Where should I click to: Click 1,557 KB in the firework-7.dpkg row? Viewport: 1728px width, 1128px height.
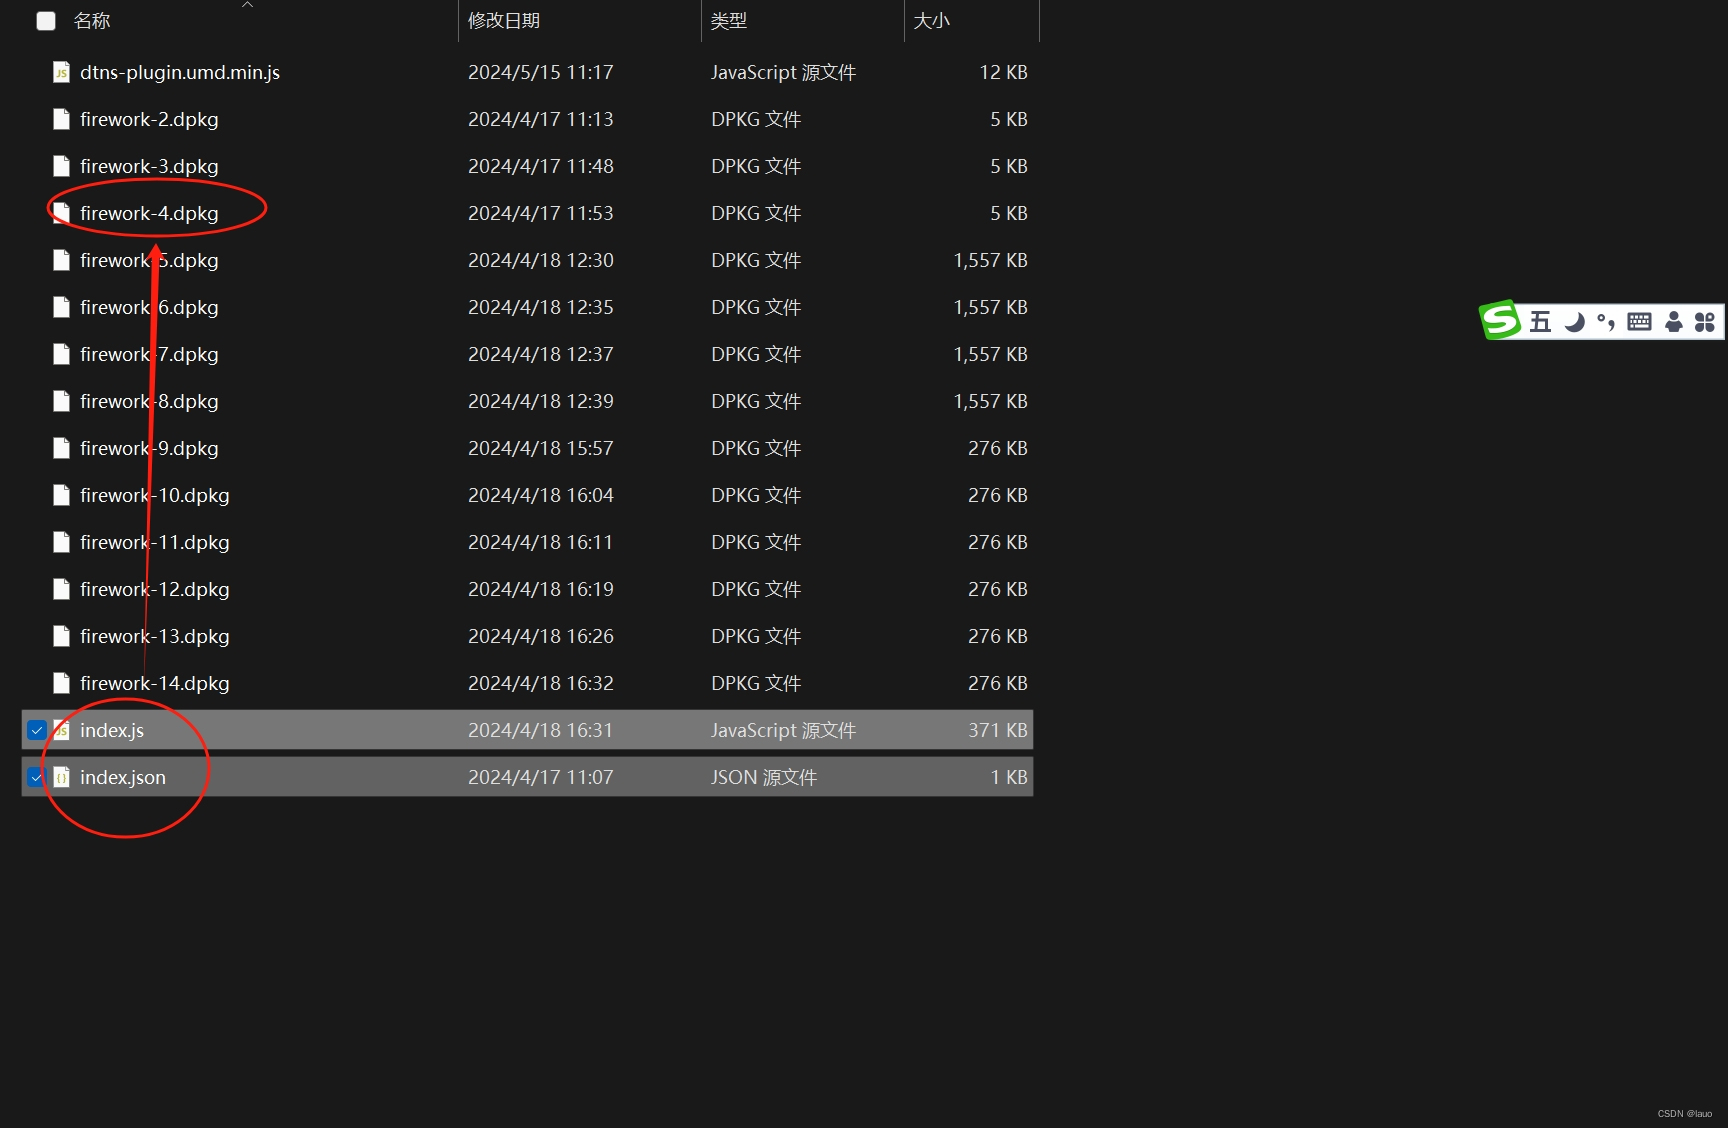click(x=991, y=354)
